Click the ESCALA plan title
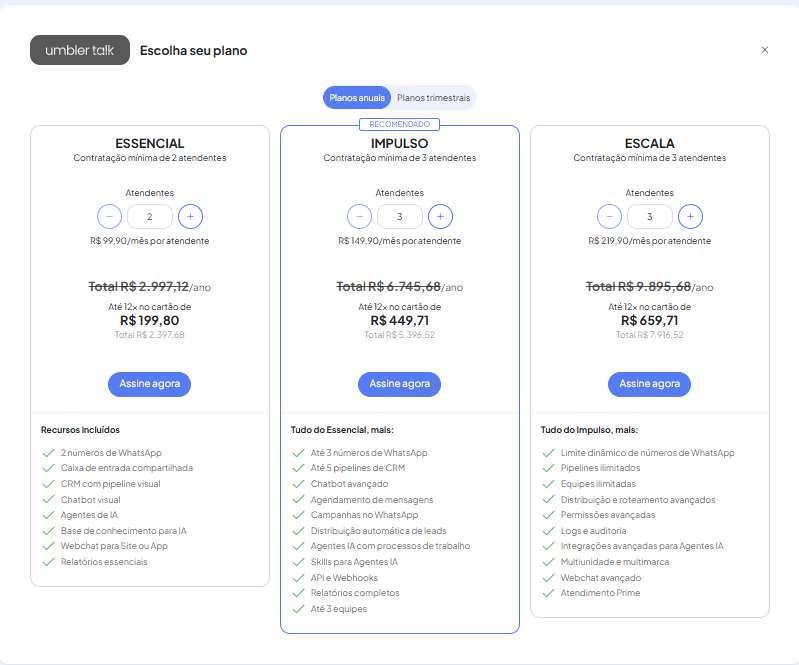Image resolution: width=799 pixels, height=665 pixels. coord(650,143)
